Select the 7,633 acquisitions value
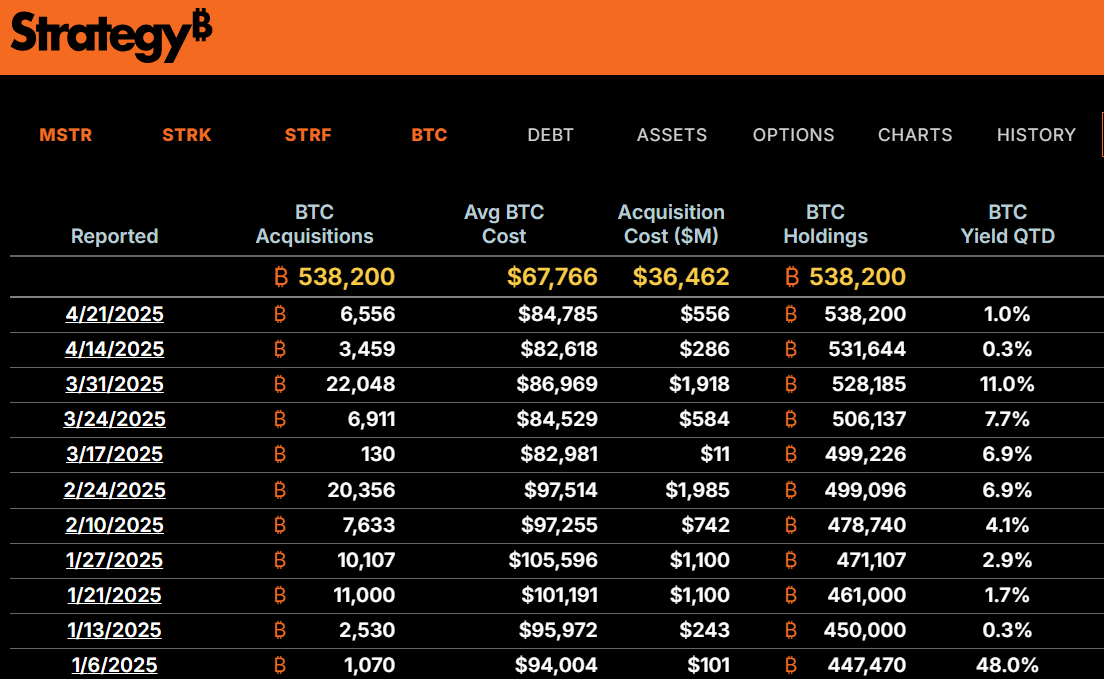 point(369,525)
